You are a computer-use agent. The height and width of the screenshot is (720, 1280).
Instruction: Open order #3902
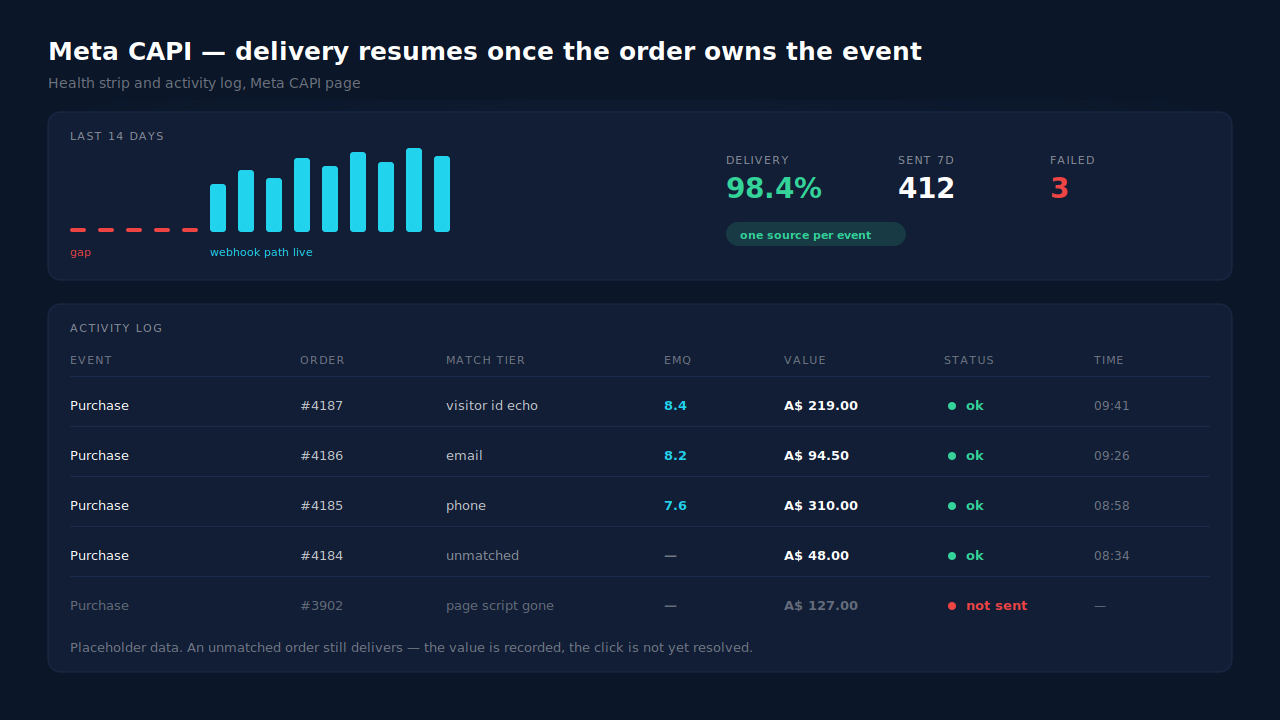pyautogui.click(x=321, y=605)
